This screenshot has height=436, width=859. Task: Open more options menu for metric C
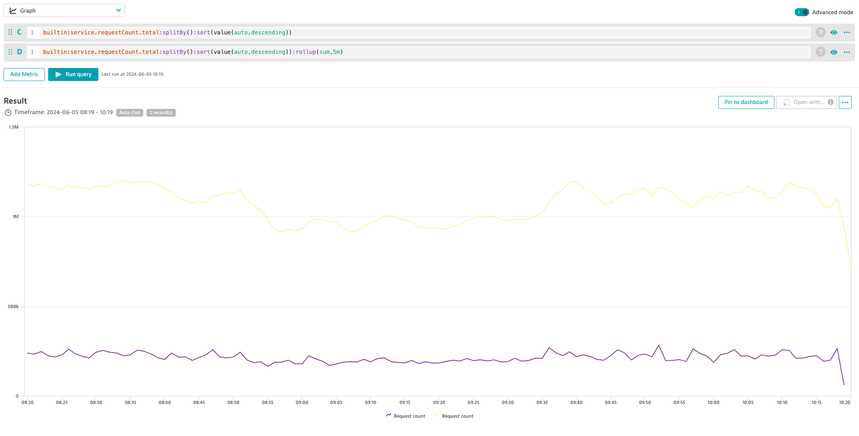(847, 32)
